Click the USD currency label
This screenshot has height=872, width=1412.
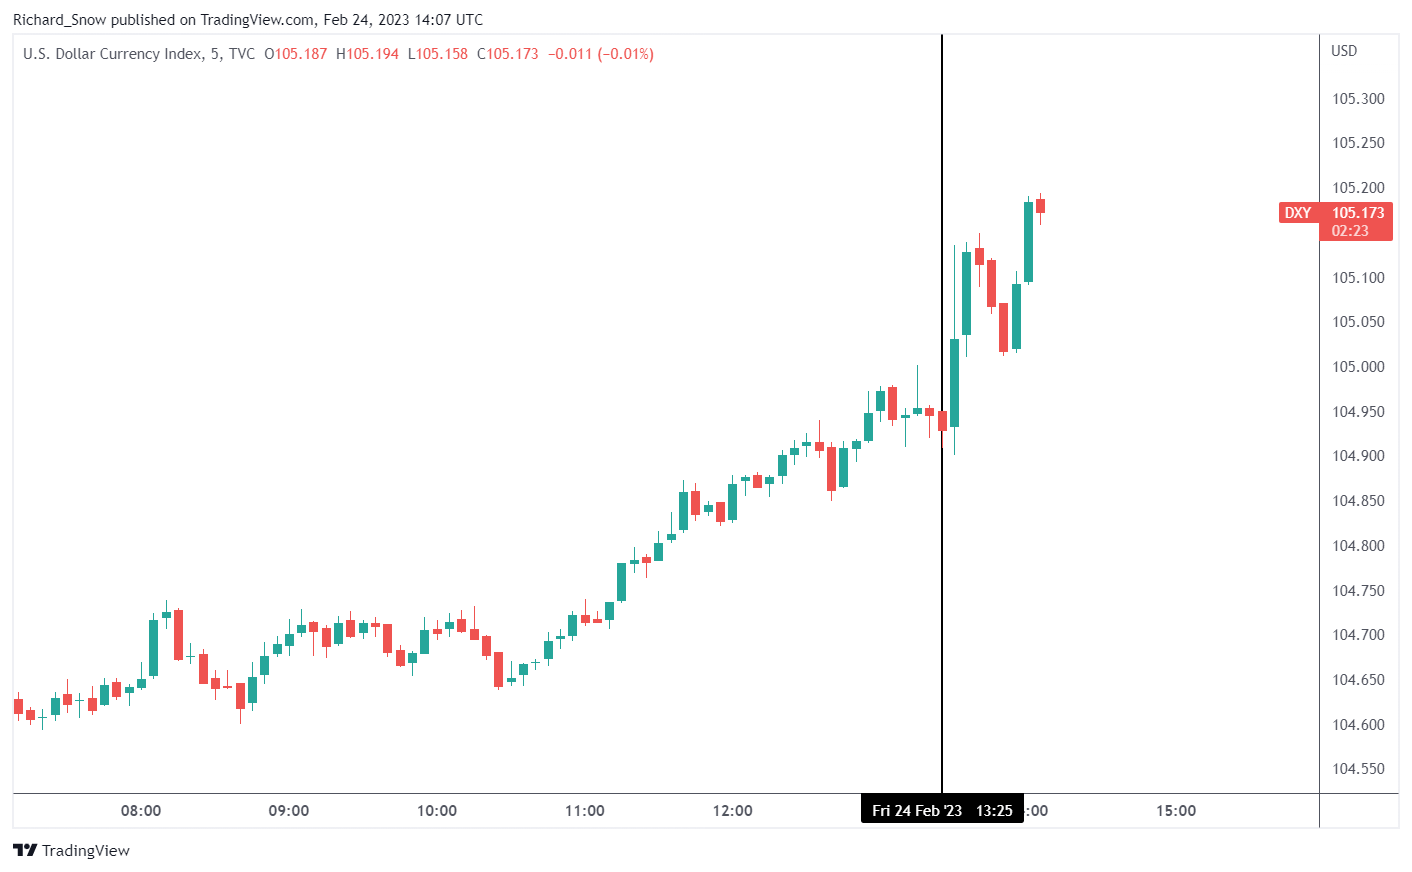[x=1344, y=51]
